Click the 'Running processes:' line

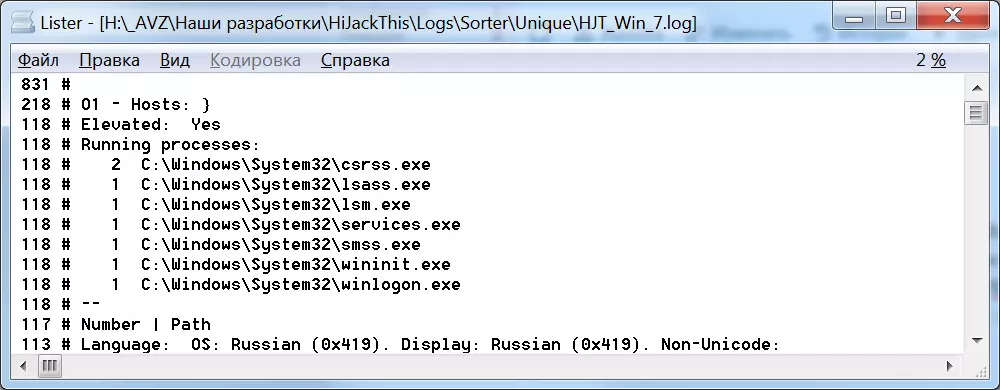coord(140,144)
